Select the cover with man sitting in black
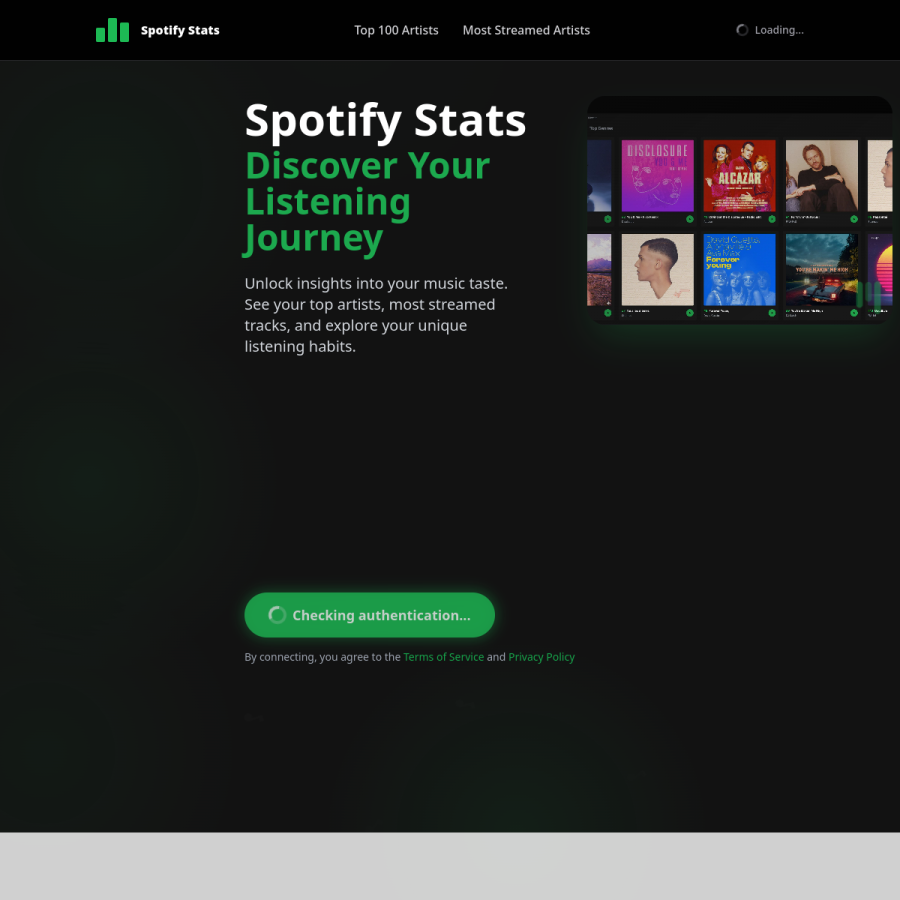 point(821,176)
